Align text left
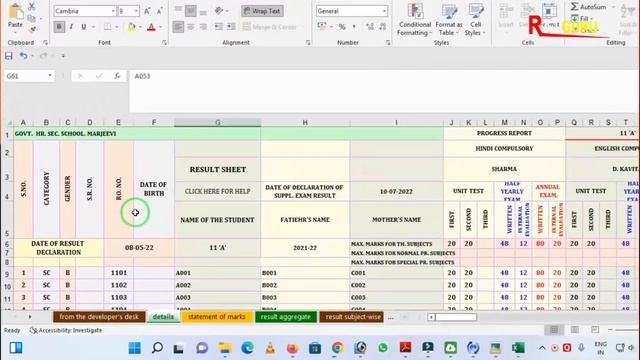Viewport: 640px width, 360px height. point(178,27)
